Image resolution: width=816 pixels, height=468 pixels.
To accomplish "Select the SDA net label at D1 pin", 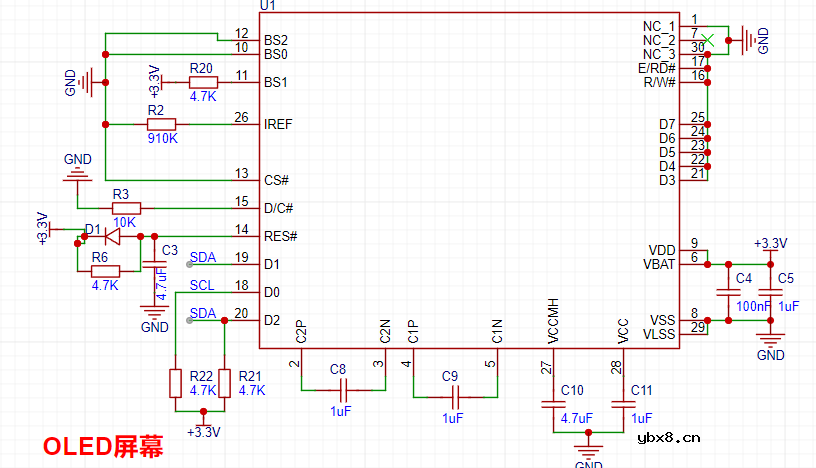I will coord(202,258).
